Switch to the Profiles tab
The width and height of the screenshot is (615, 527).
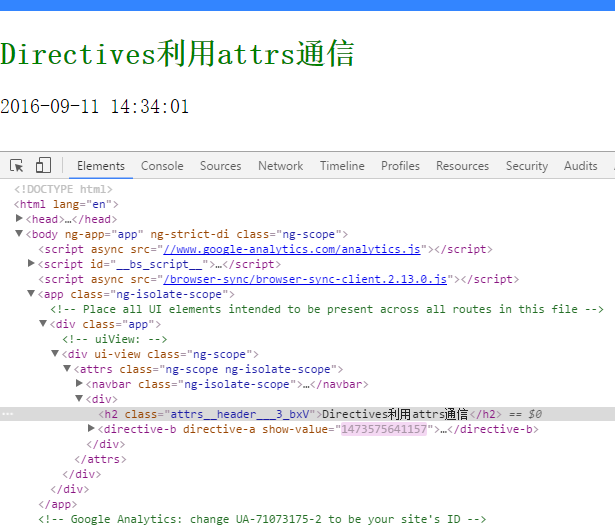coord(400,166)
